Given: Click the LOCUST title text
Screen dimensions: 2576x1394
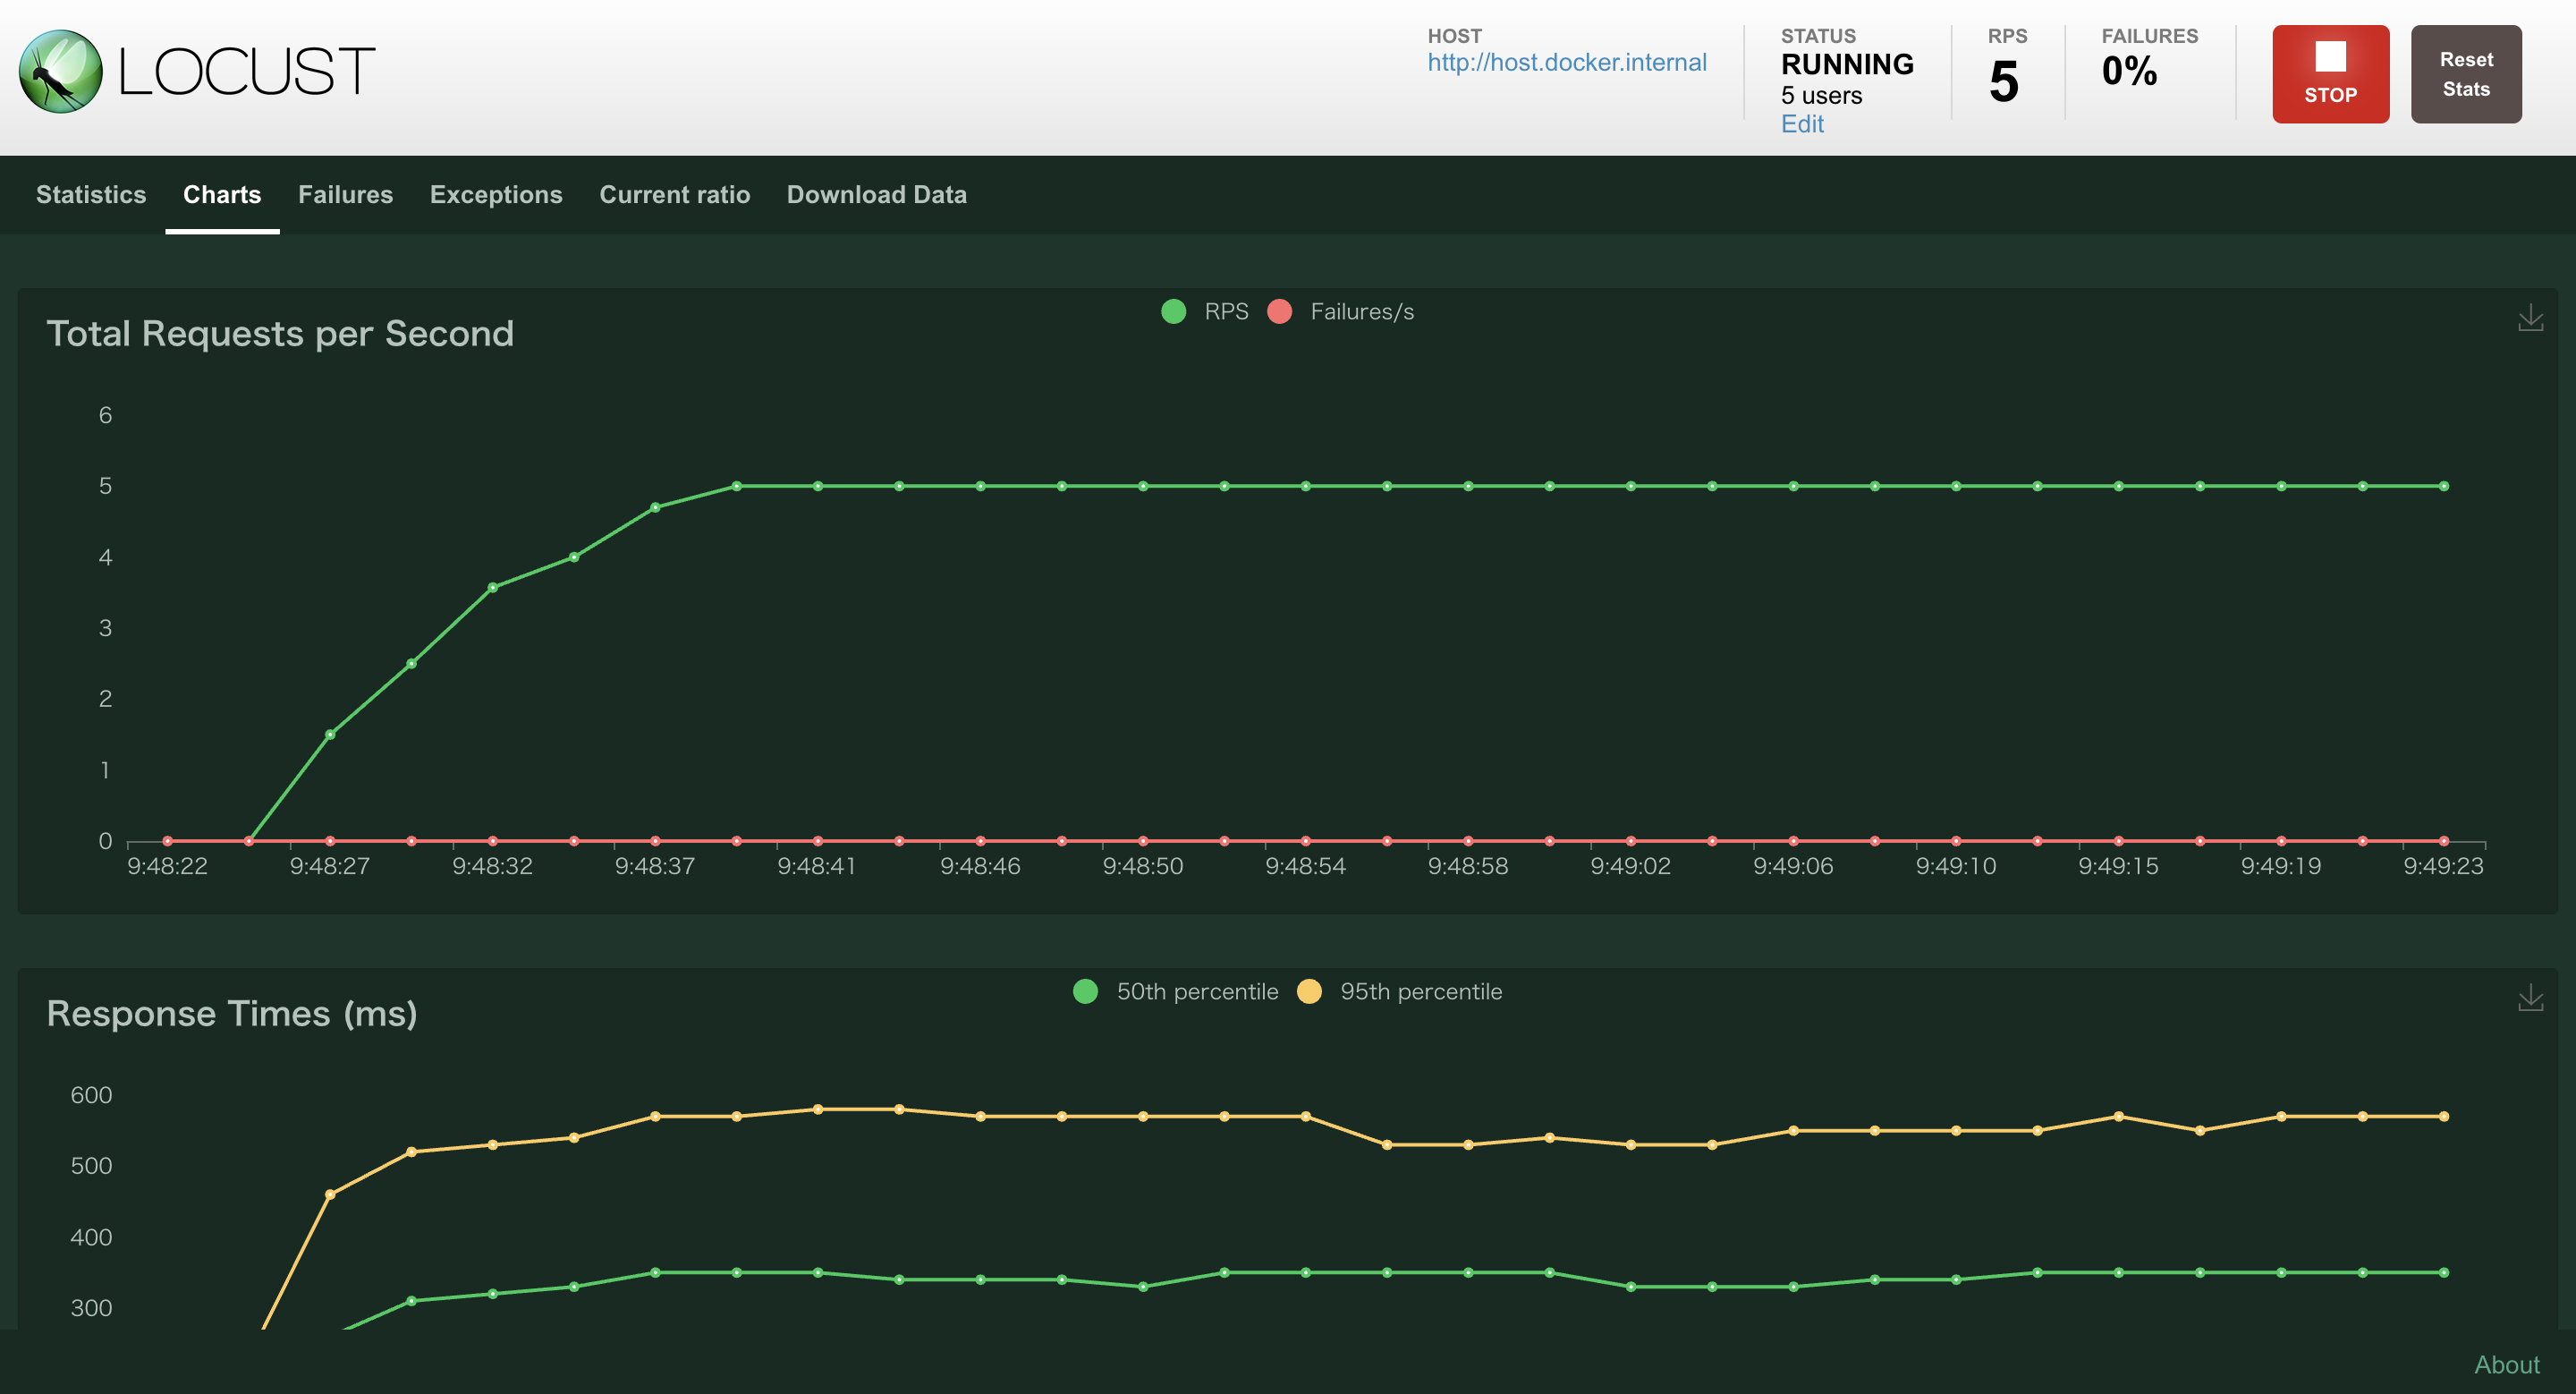Looking at the screenshot, I should [246, 72].
